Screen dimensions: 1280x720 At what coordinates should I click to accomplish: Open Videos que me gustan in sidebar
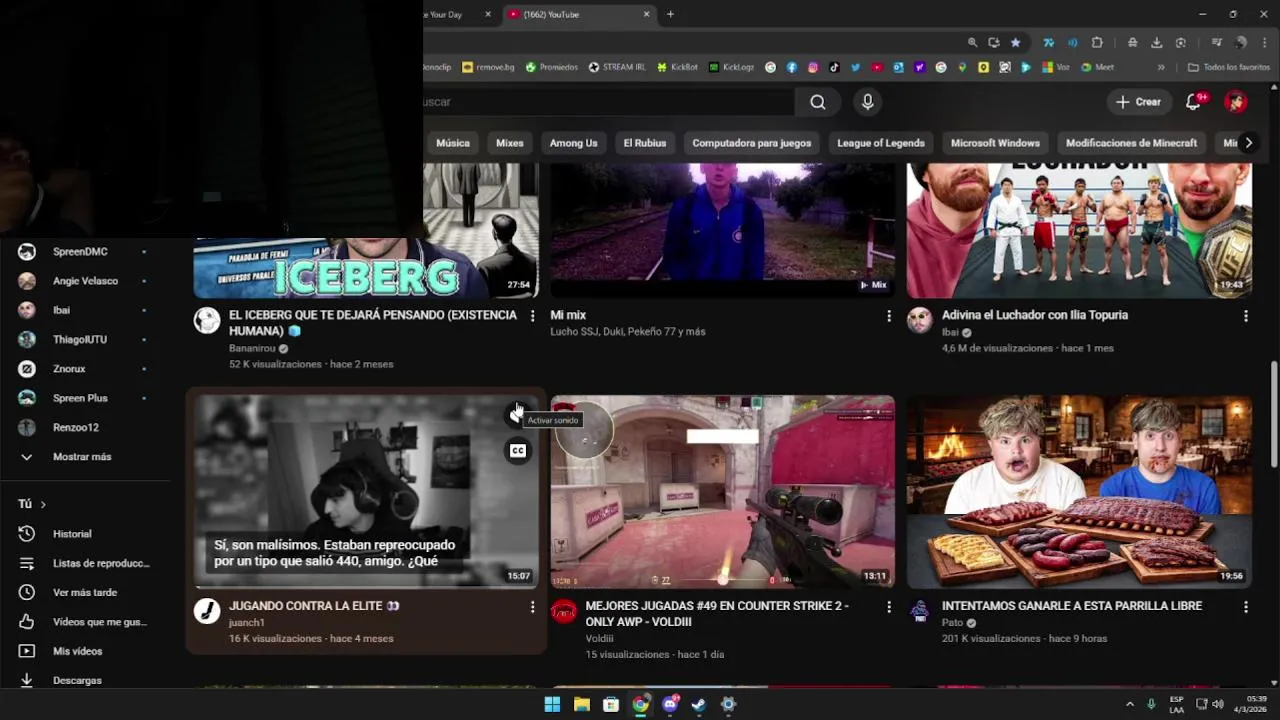pyautogui.click(x=85, y=622)
